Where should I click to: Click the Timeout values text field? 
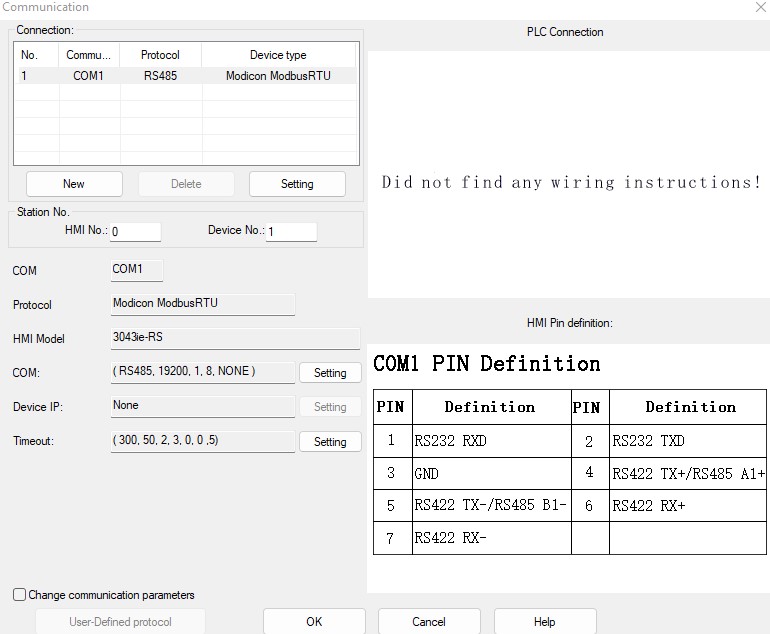pyautogui.click(x=203, y=442)
